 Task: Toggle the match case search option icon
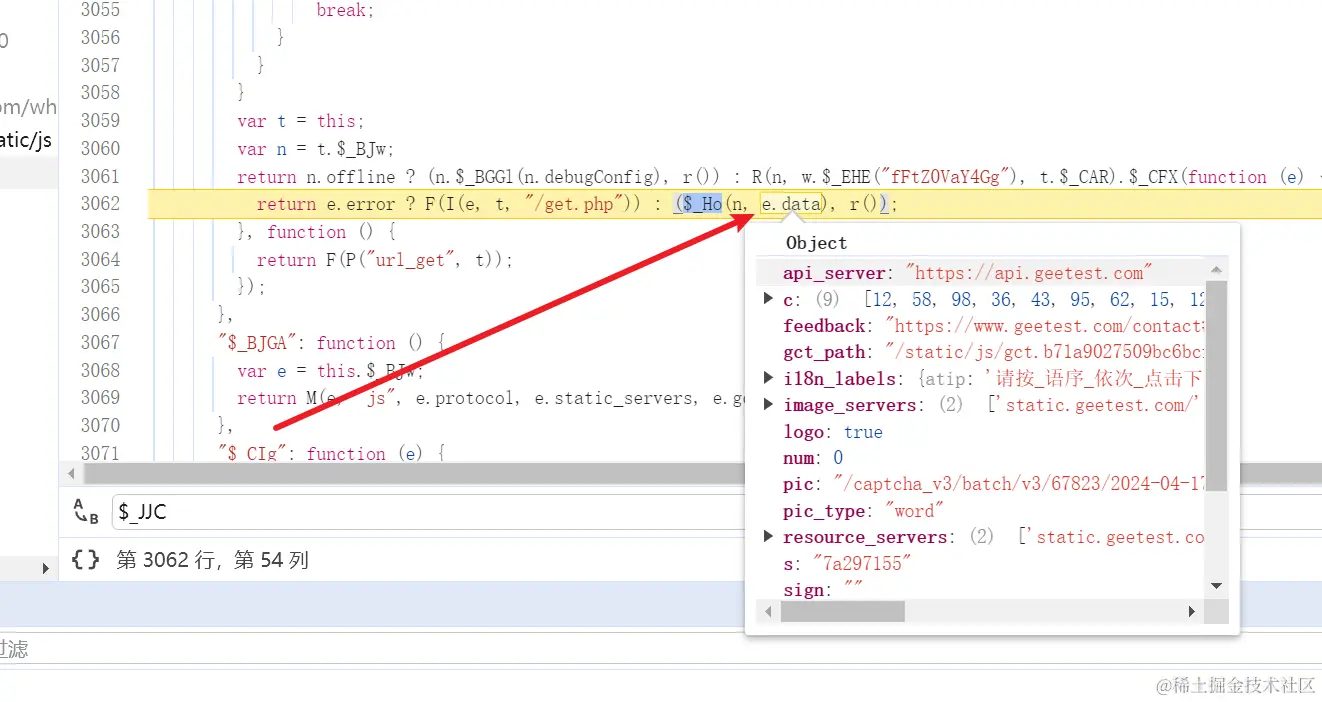click(x=86, y=512)
